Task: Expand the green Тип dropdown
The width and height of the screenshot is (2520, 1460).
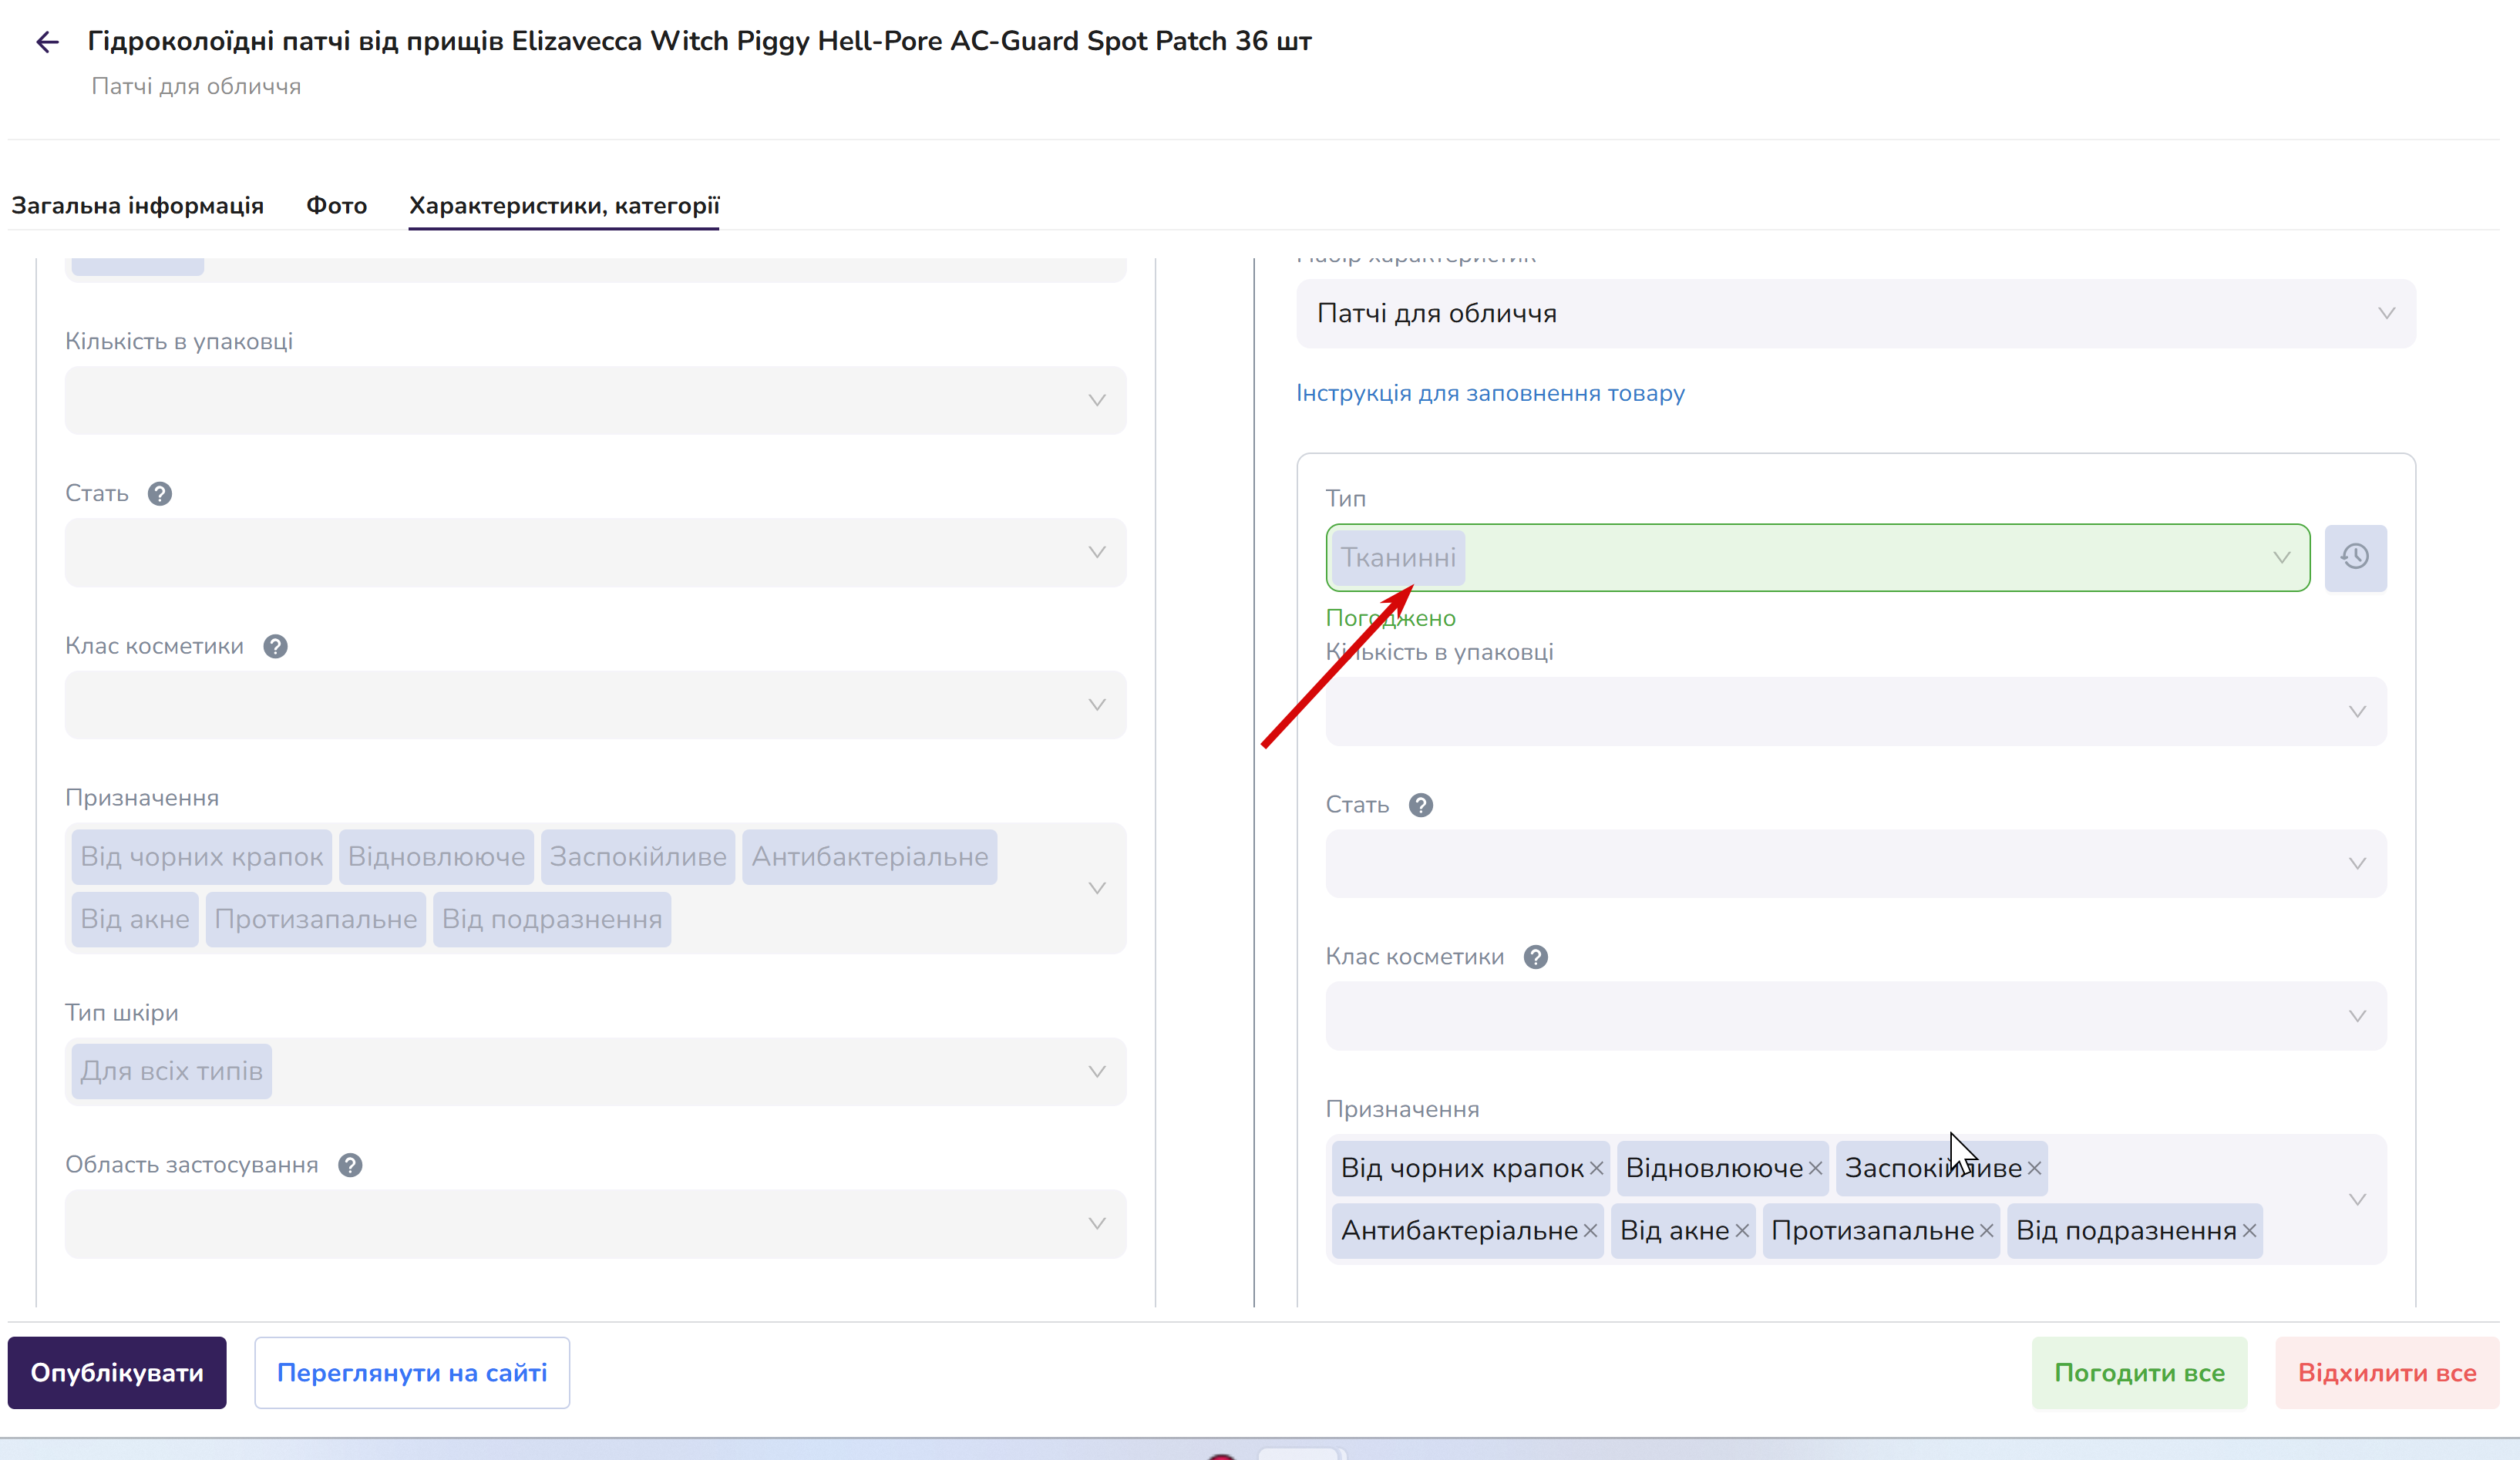Action: click(1818, 557)
